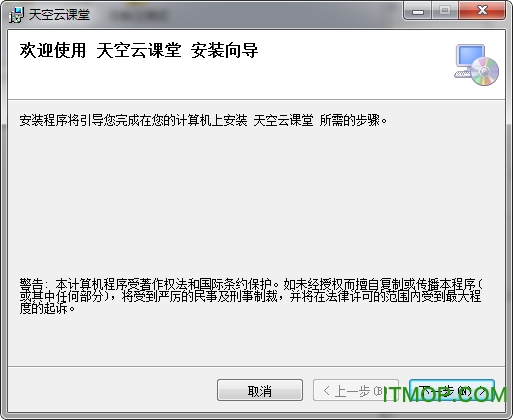Click the blue monitor in the setup graphic
This screenshot has height=420, width=513.
click(470, 56)
